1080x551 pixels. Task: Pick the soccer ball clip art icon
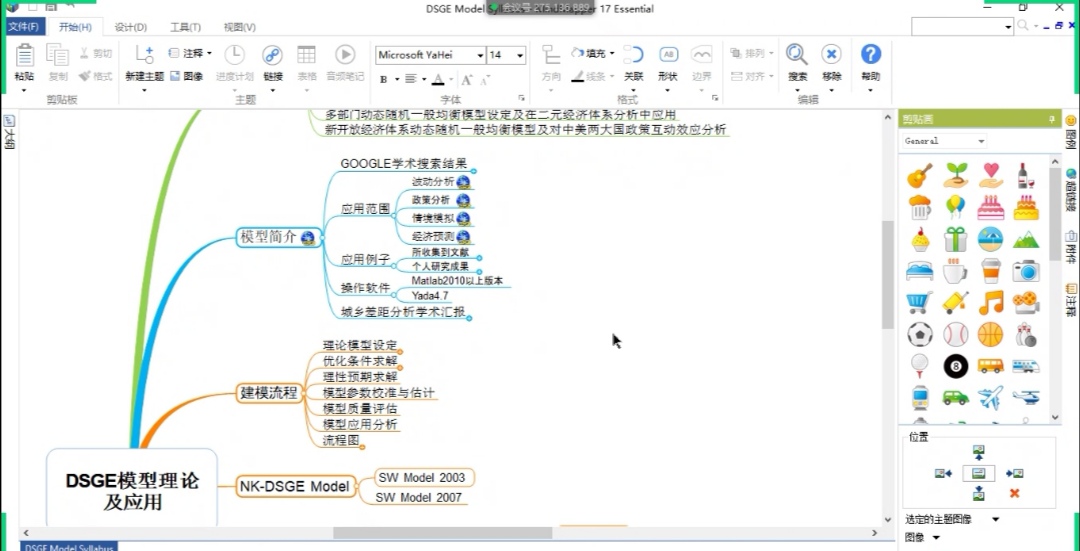[x=920, y=334]
